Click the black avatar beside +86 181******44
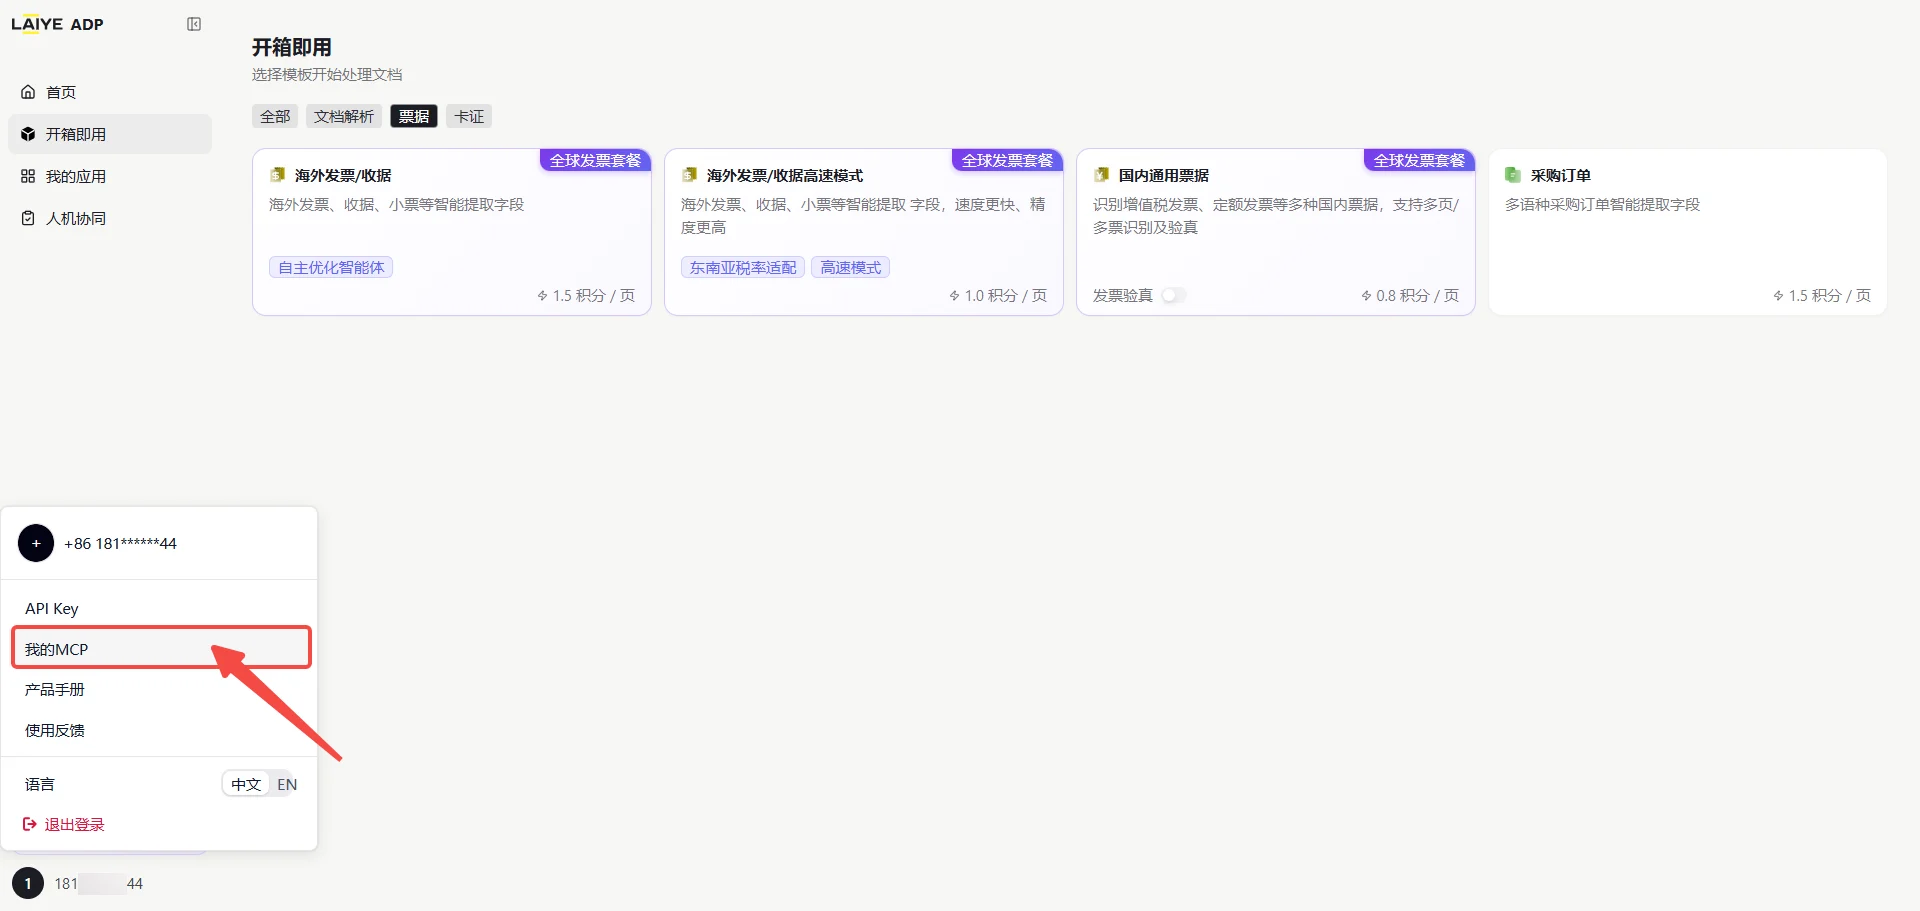Screen dimensions: 1920x911 (36, 543)
